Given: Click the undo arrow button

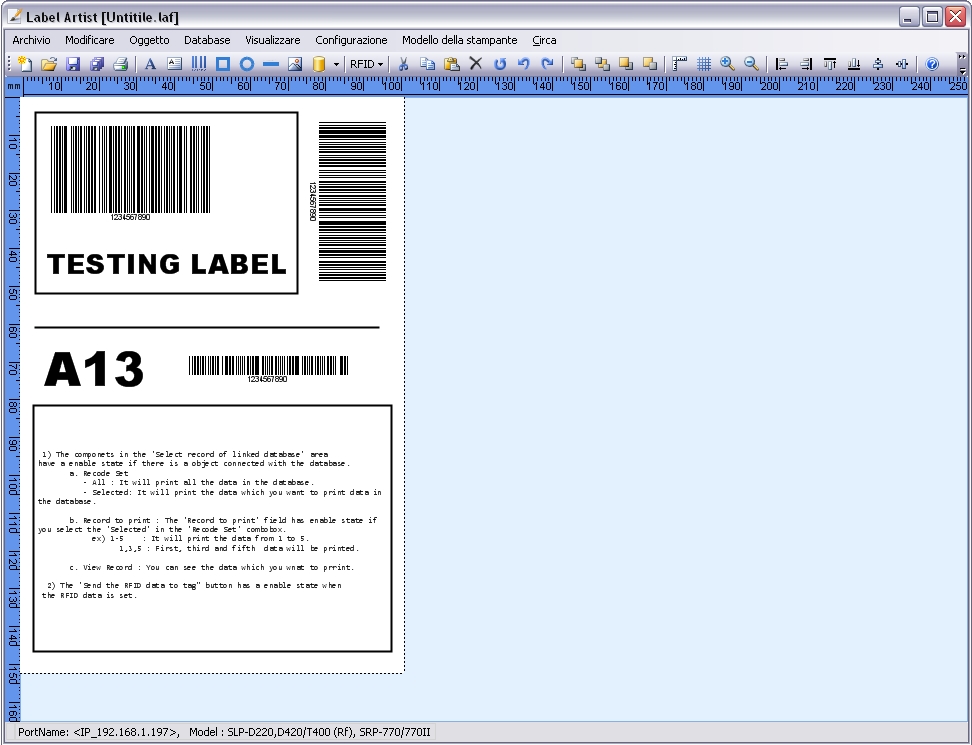Looking at the screenshot, I should 523,64.
